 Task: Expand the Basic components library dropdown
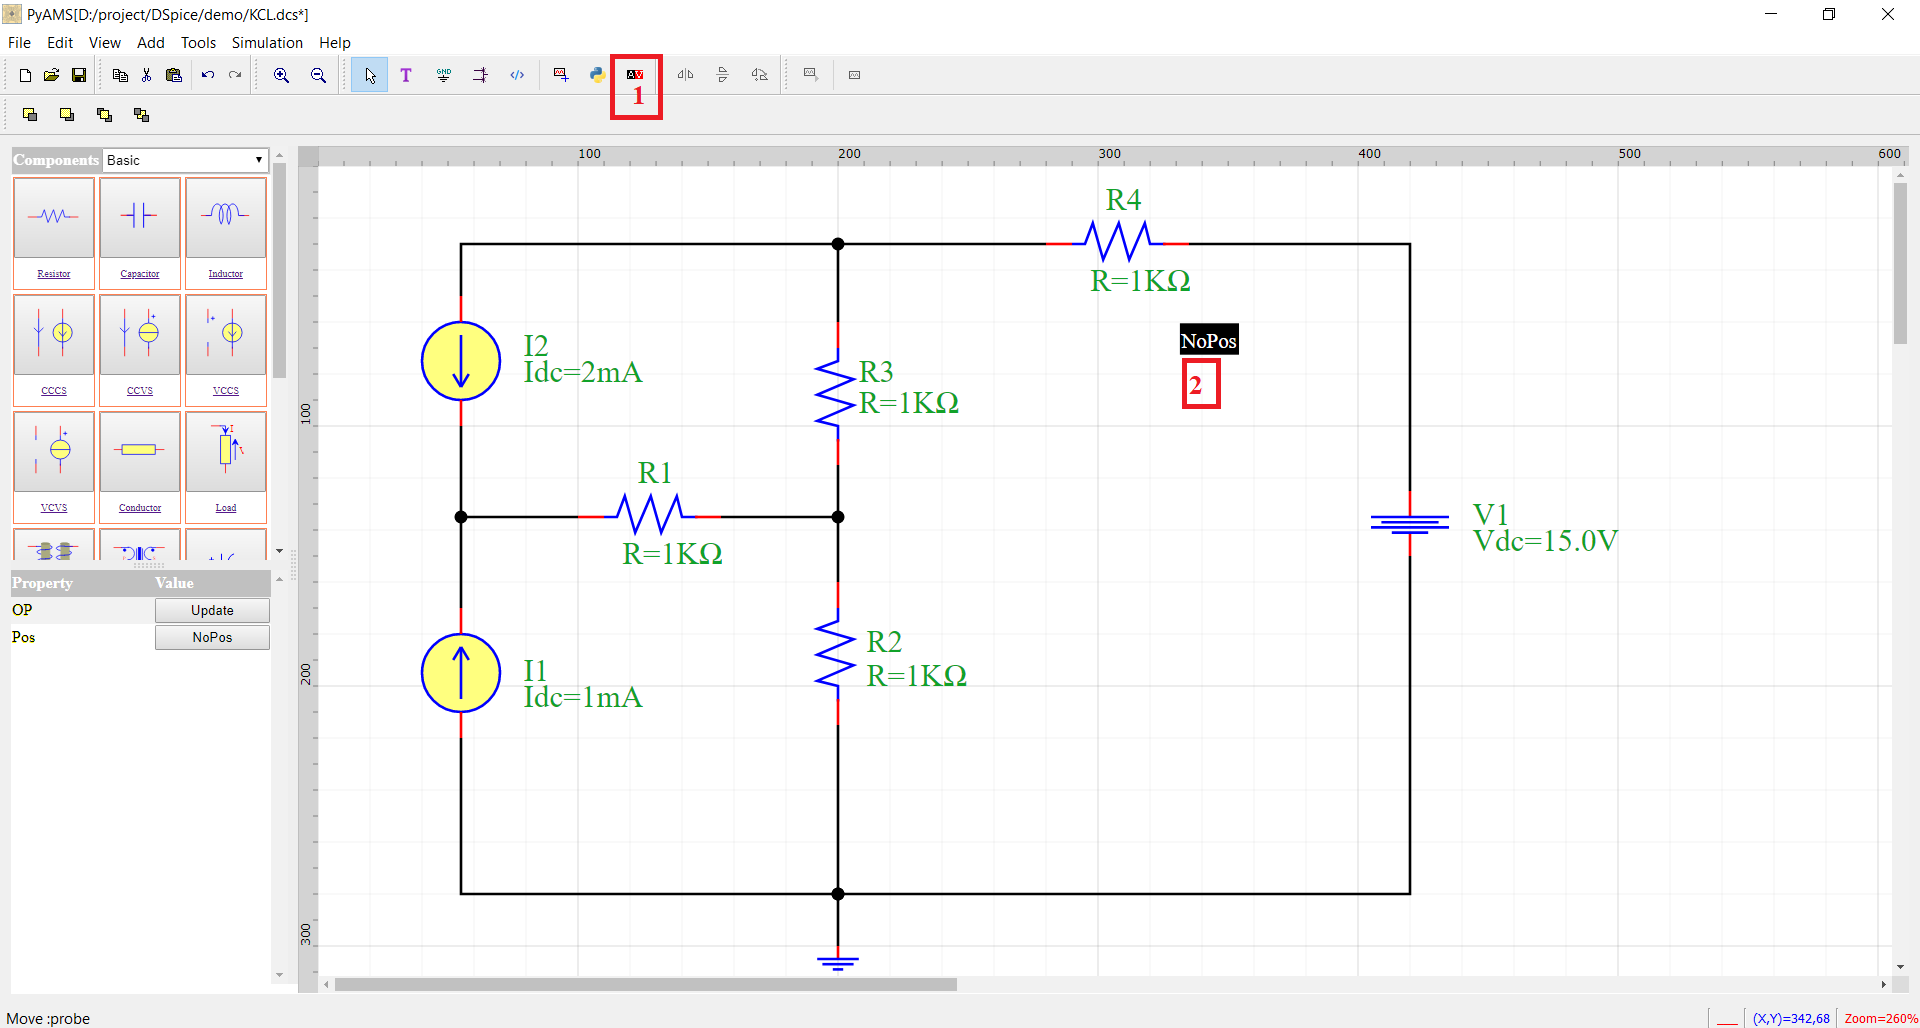185,160
